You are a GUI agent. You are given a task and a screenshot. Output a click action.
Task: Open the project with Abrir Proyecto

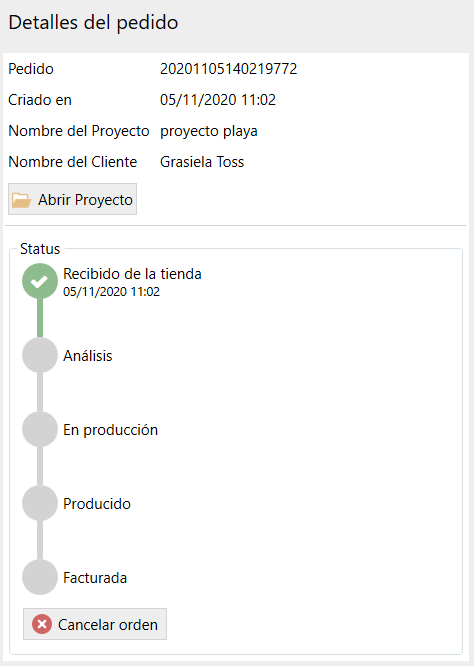[72, 200]
